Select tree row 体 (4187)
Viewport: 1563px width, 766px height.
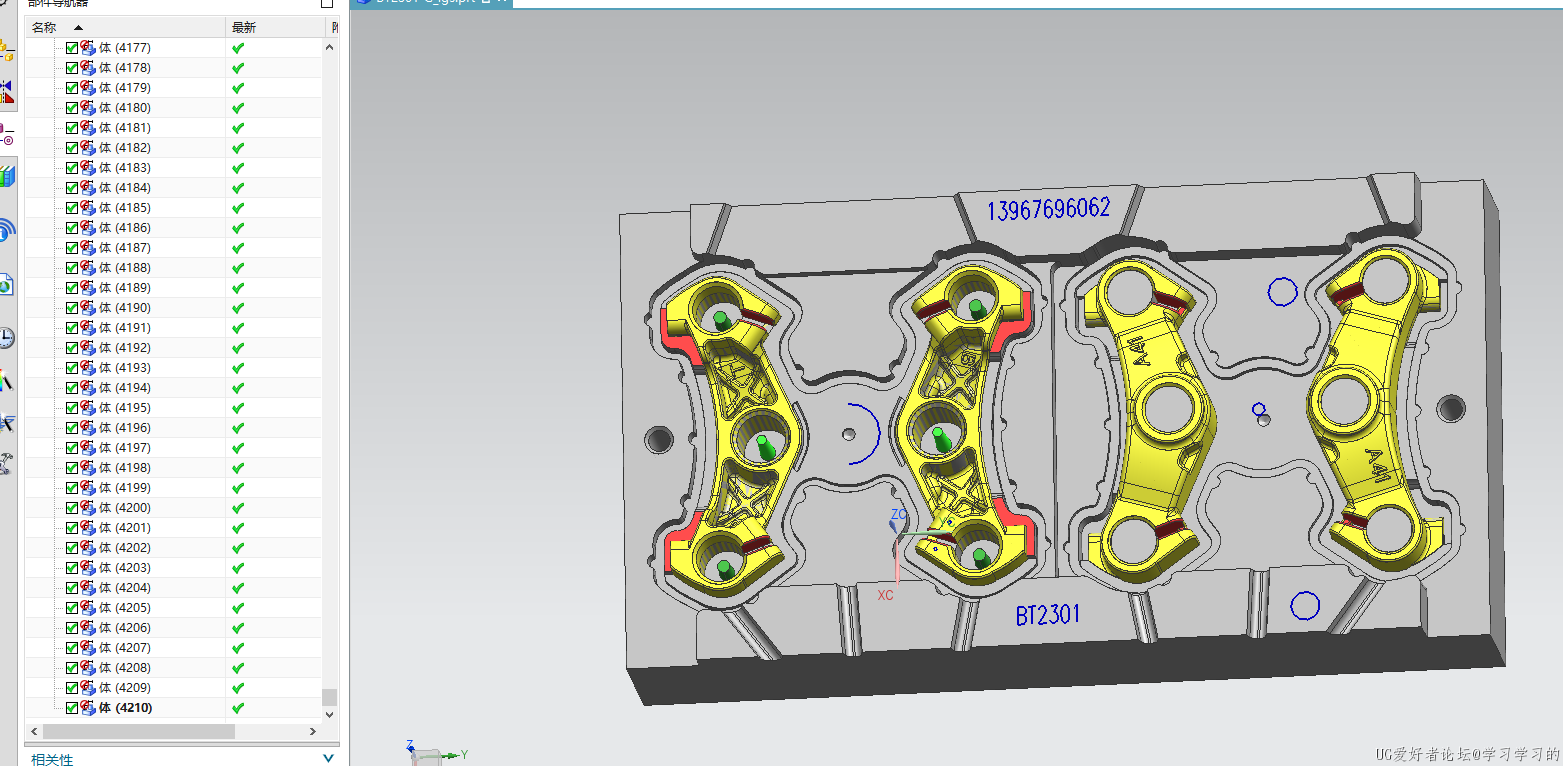174,248
